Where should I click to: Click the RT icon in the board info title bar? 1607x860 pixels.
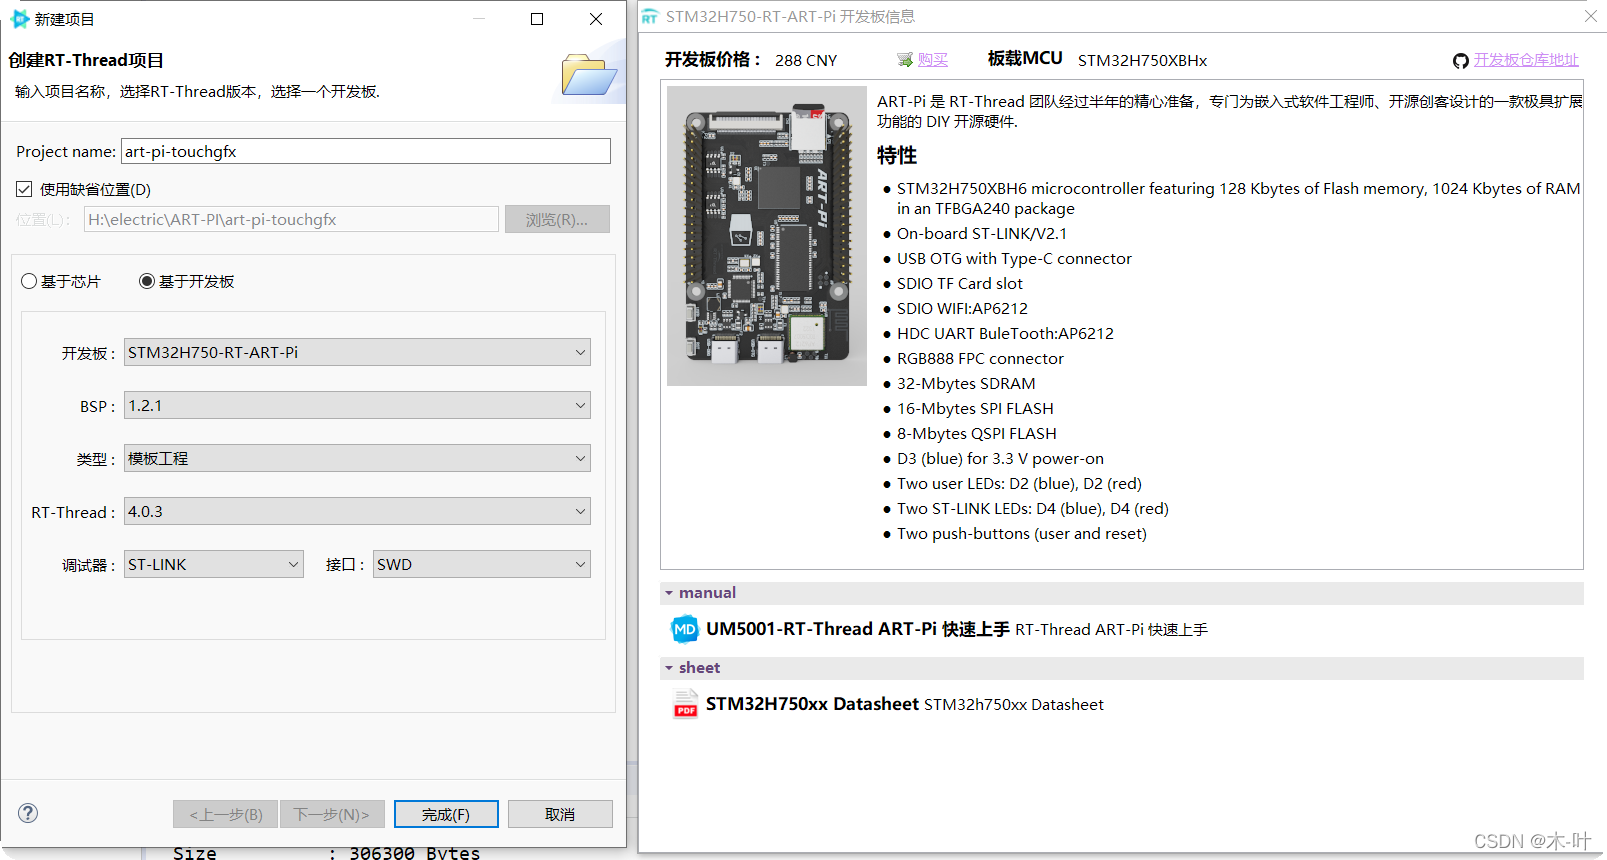click(x=650, y=17)
